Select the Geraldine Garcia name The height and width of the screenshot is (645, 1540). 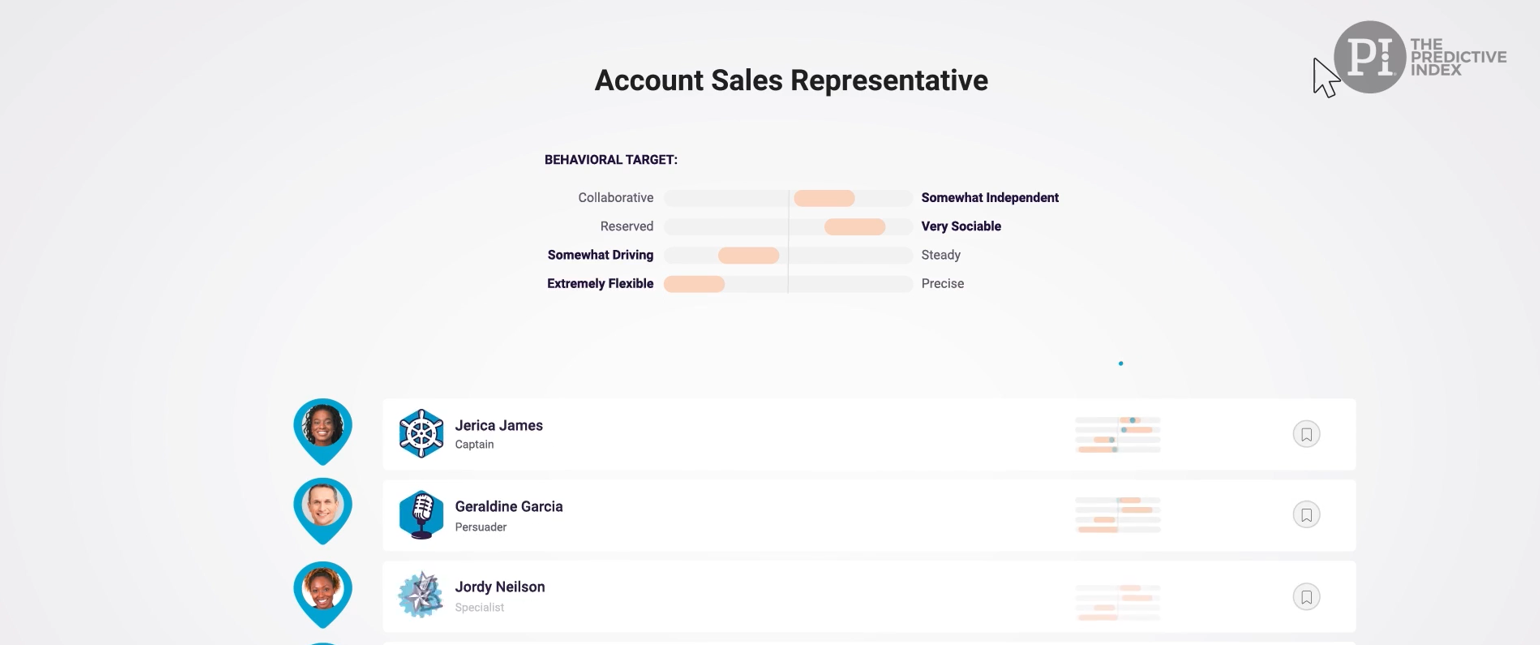[509, 506]
